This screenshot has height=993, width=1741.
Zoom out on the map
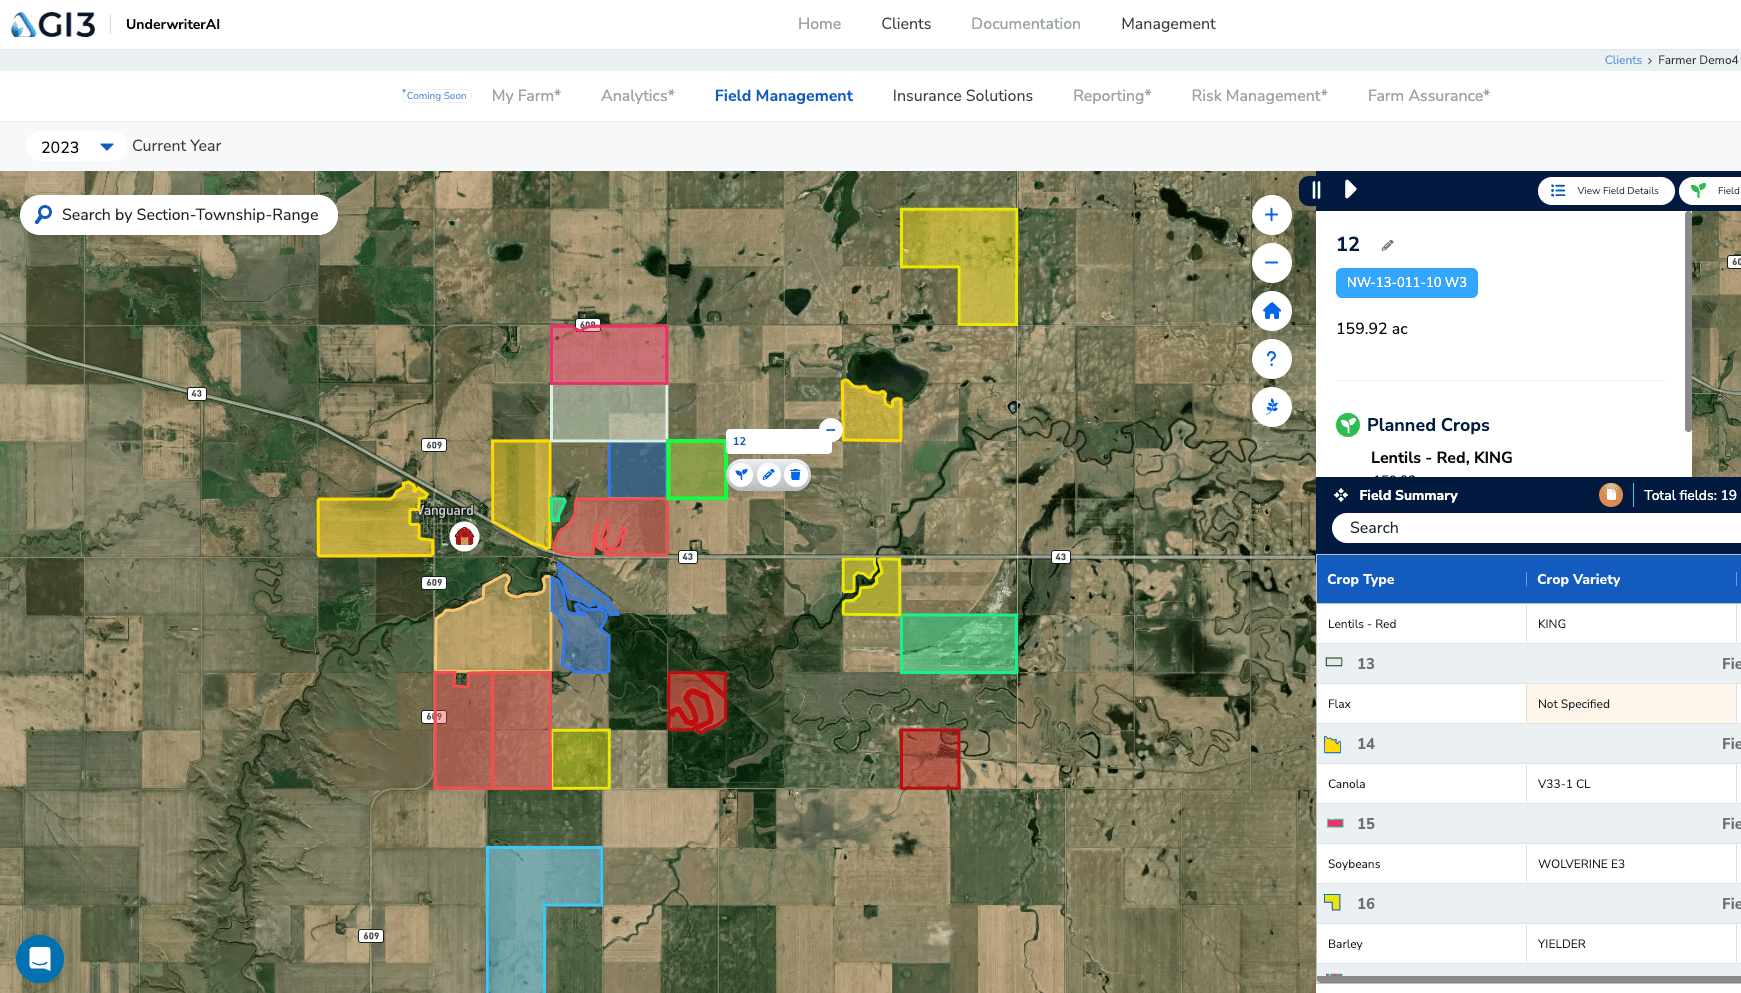coord(1271,263)
